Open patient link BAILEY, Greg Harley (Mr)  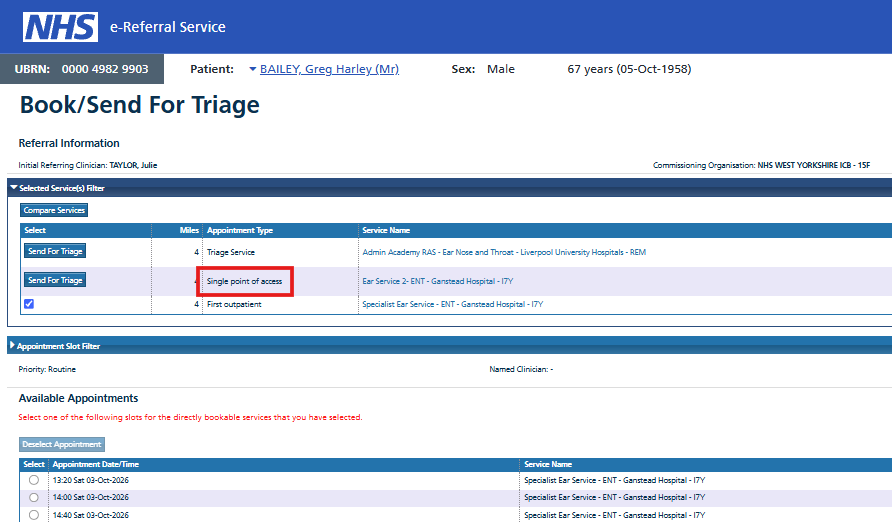329,69
